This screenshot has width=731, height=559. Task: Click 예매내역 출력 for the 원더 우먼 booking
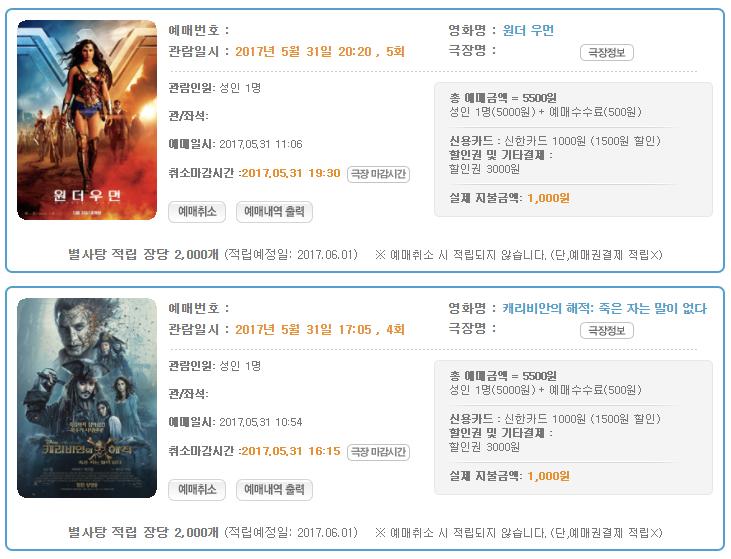coord(274,212)
